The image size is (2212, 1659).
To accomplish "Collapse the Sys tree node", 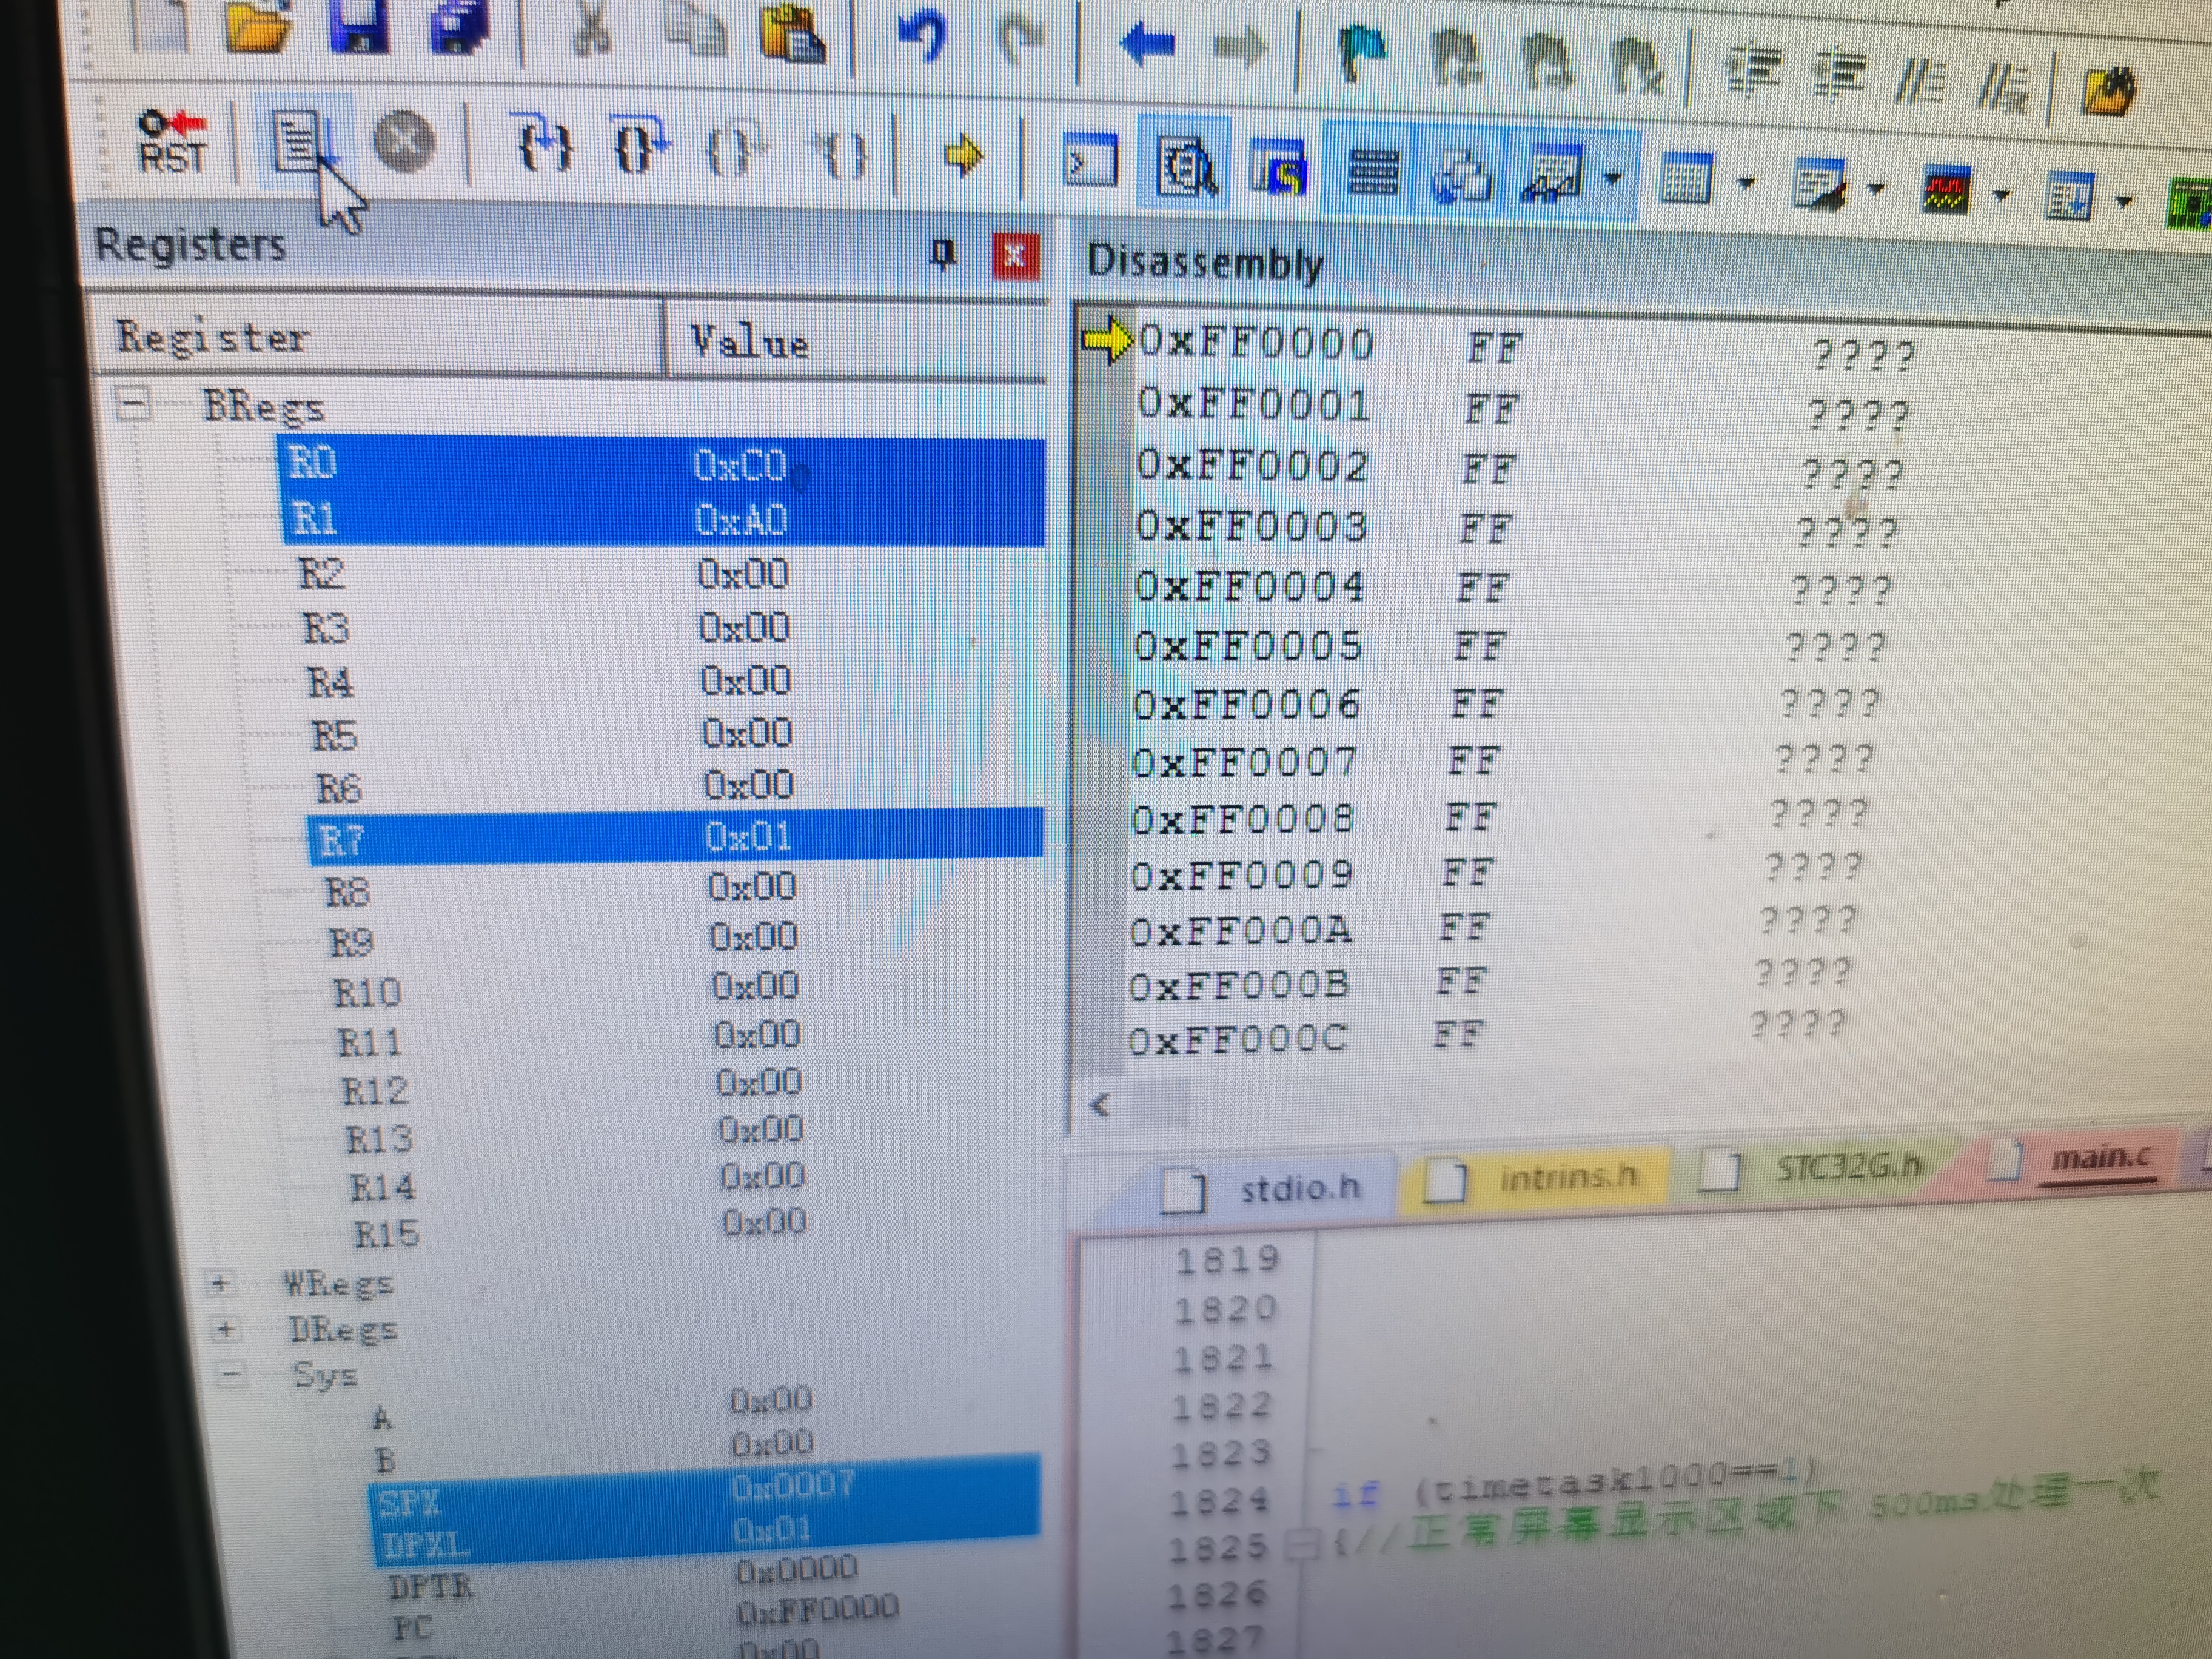I will (x=230, y=1374).
